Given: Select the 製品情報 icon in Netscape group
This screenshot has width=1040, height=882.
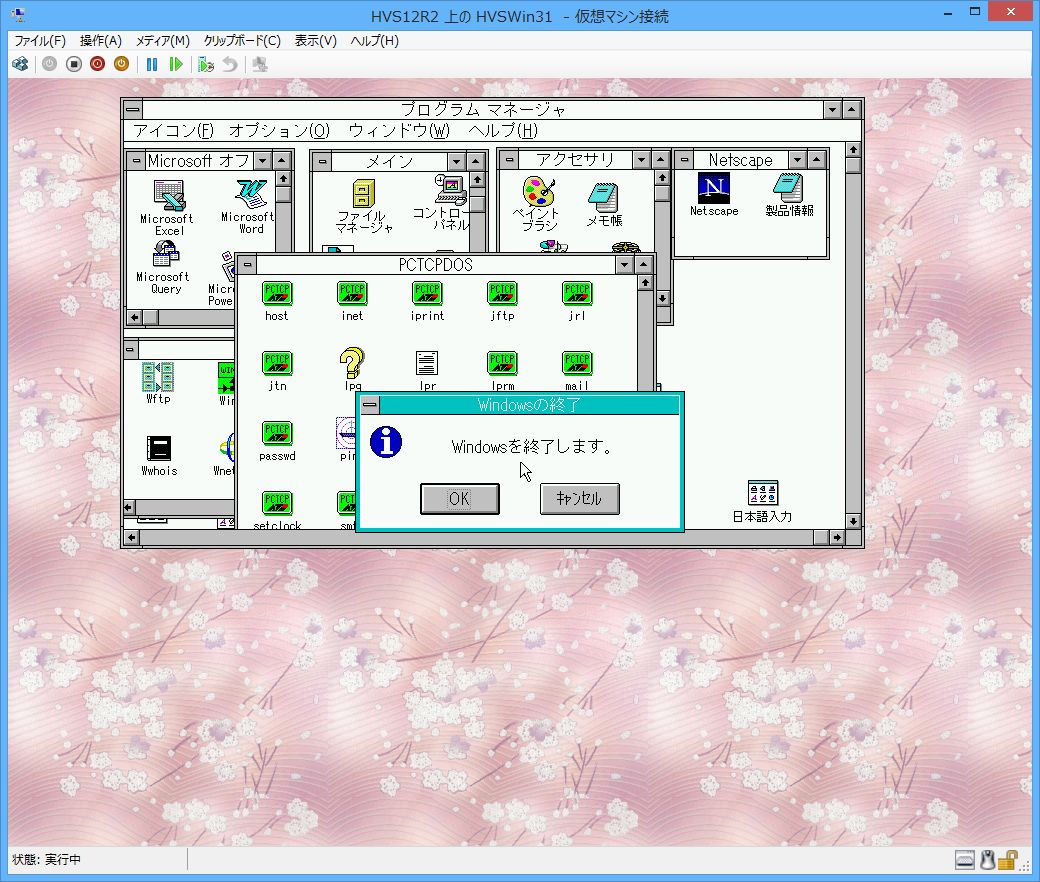Looking at the screenshot, I should pyautogui.click(x=789, y=194).
